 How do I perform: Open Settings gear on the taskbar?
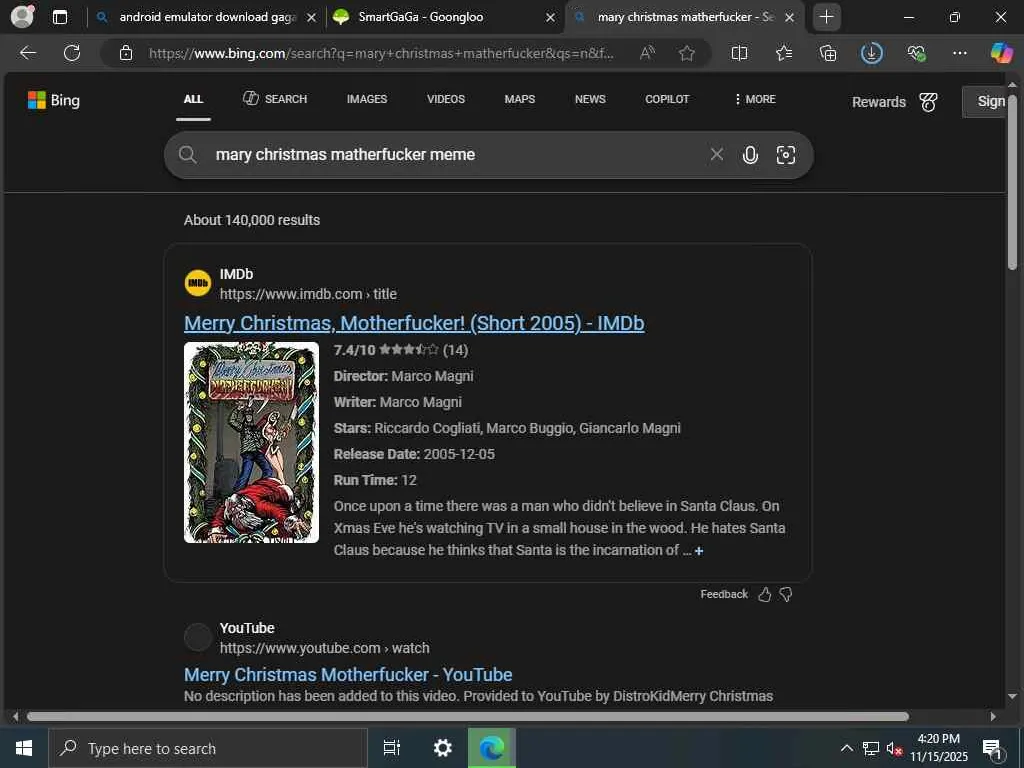(443, 748)
